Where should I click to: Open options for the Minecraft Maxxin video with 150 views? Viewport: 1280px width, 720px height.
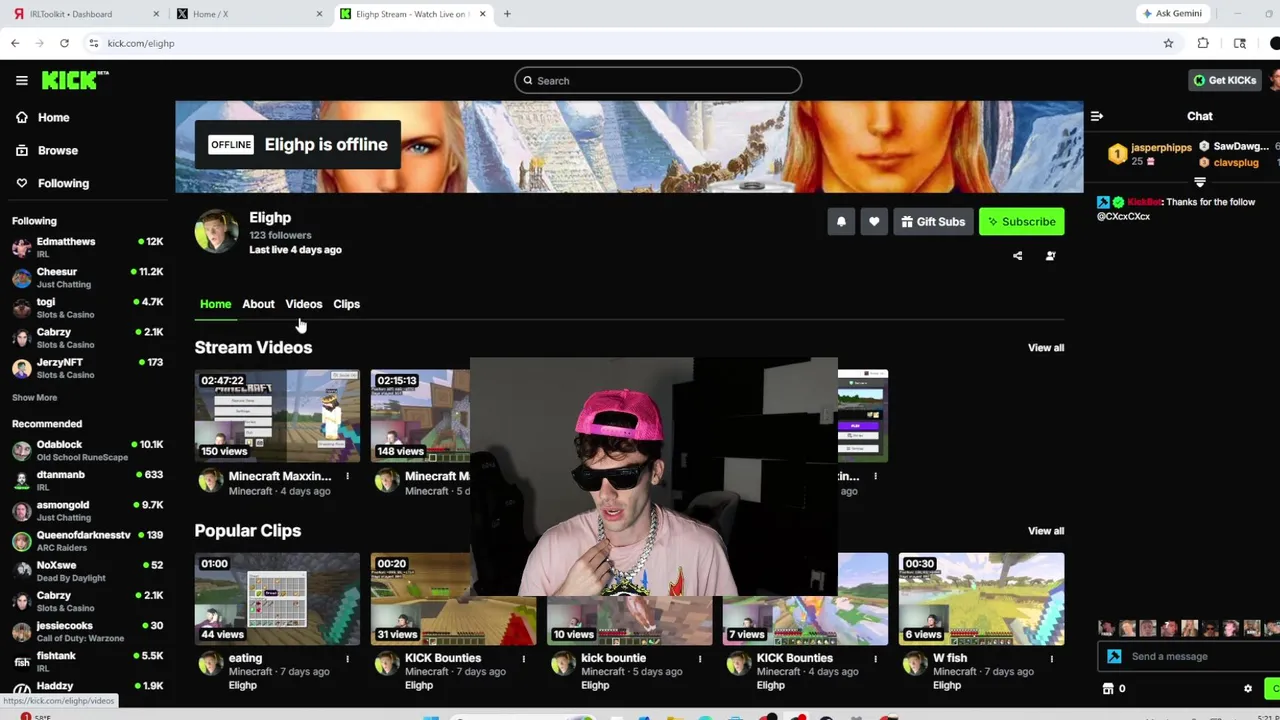[x=347, y=476]
